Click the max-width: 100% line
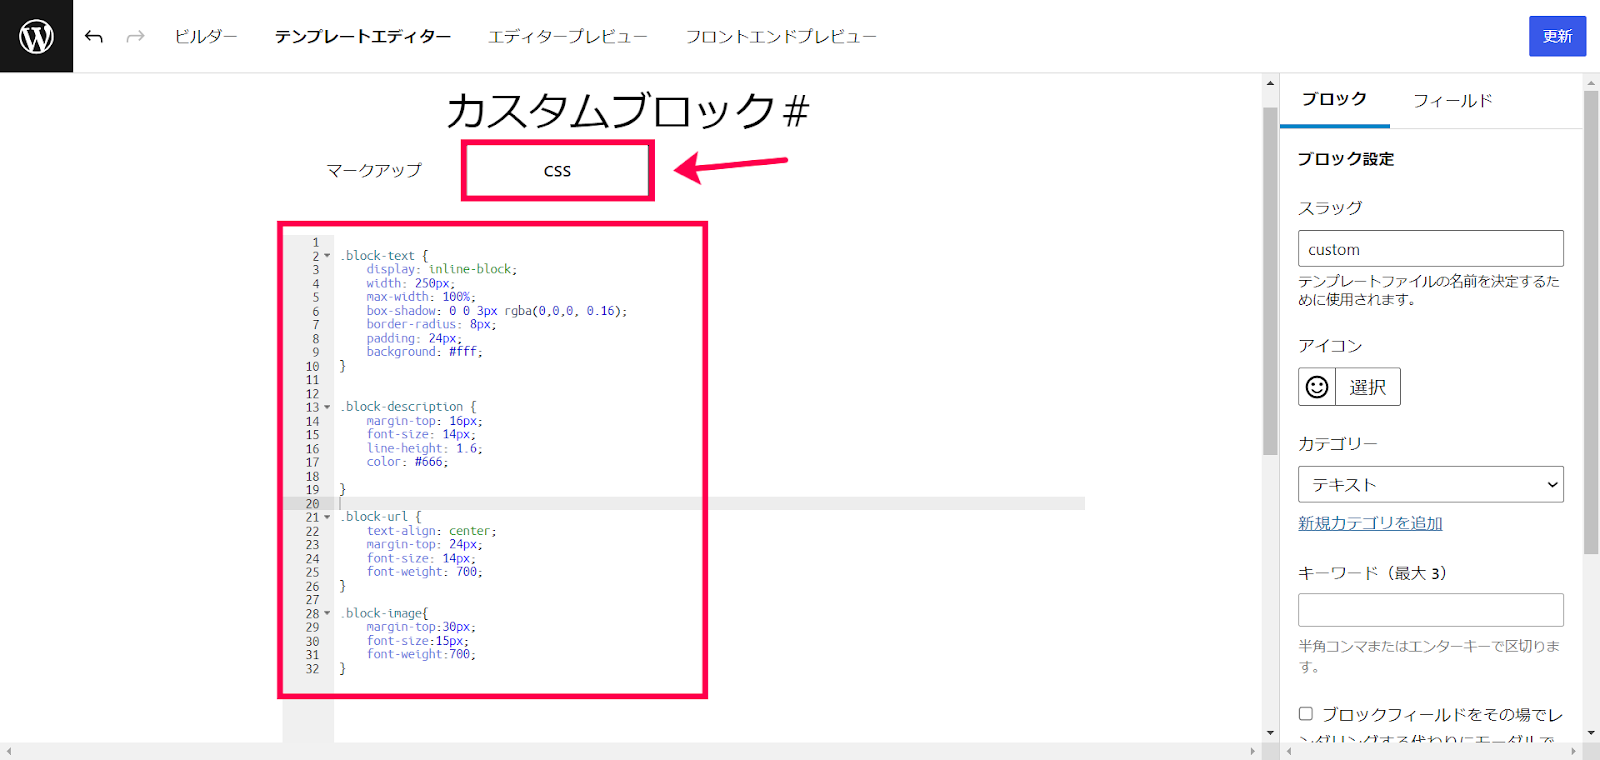 421,297
